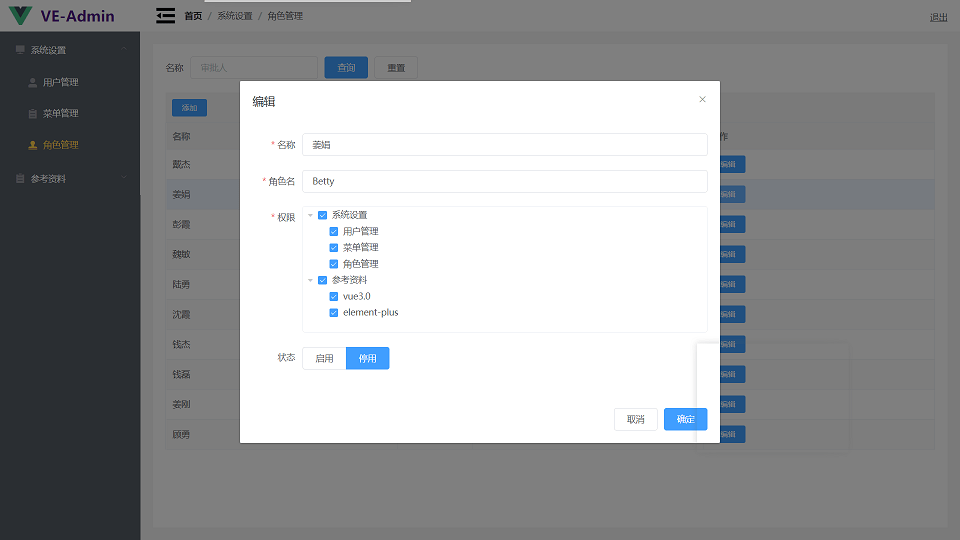Select the 用户管理 tree label
Screen dimensions: 960x540
point(361,231)
